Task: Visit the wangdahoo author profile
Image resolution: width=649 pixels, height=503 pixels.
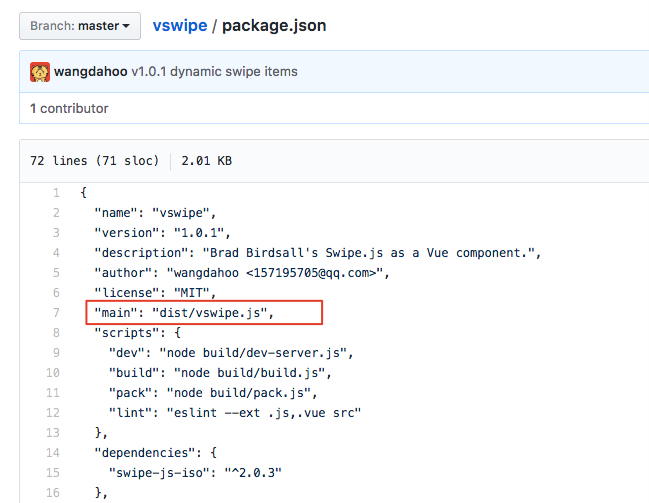Action: pos(91,72)
